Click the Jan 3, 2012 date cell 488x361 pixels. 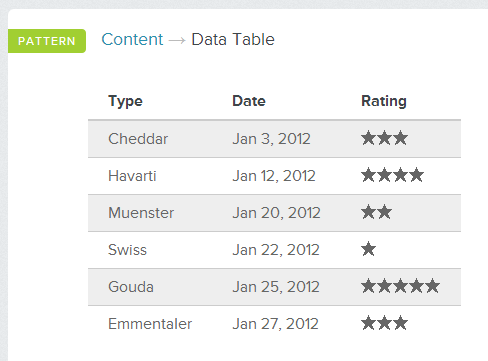click(x=271, y=139)
